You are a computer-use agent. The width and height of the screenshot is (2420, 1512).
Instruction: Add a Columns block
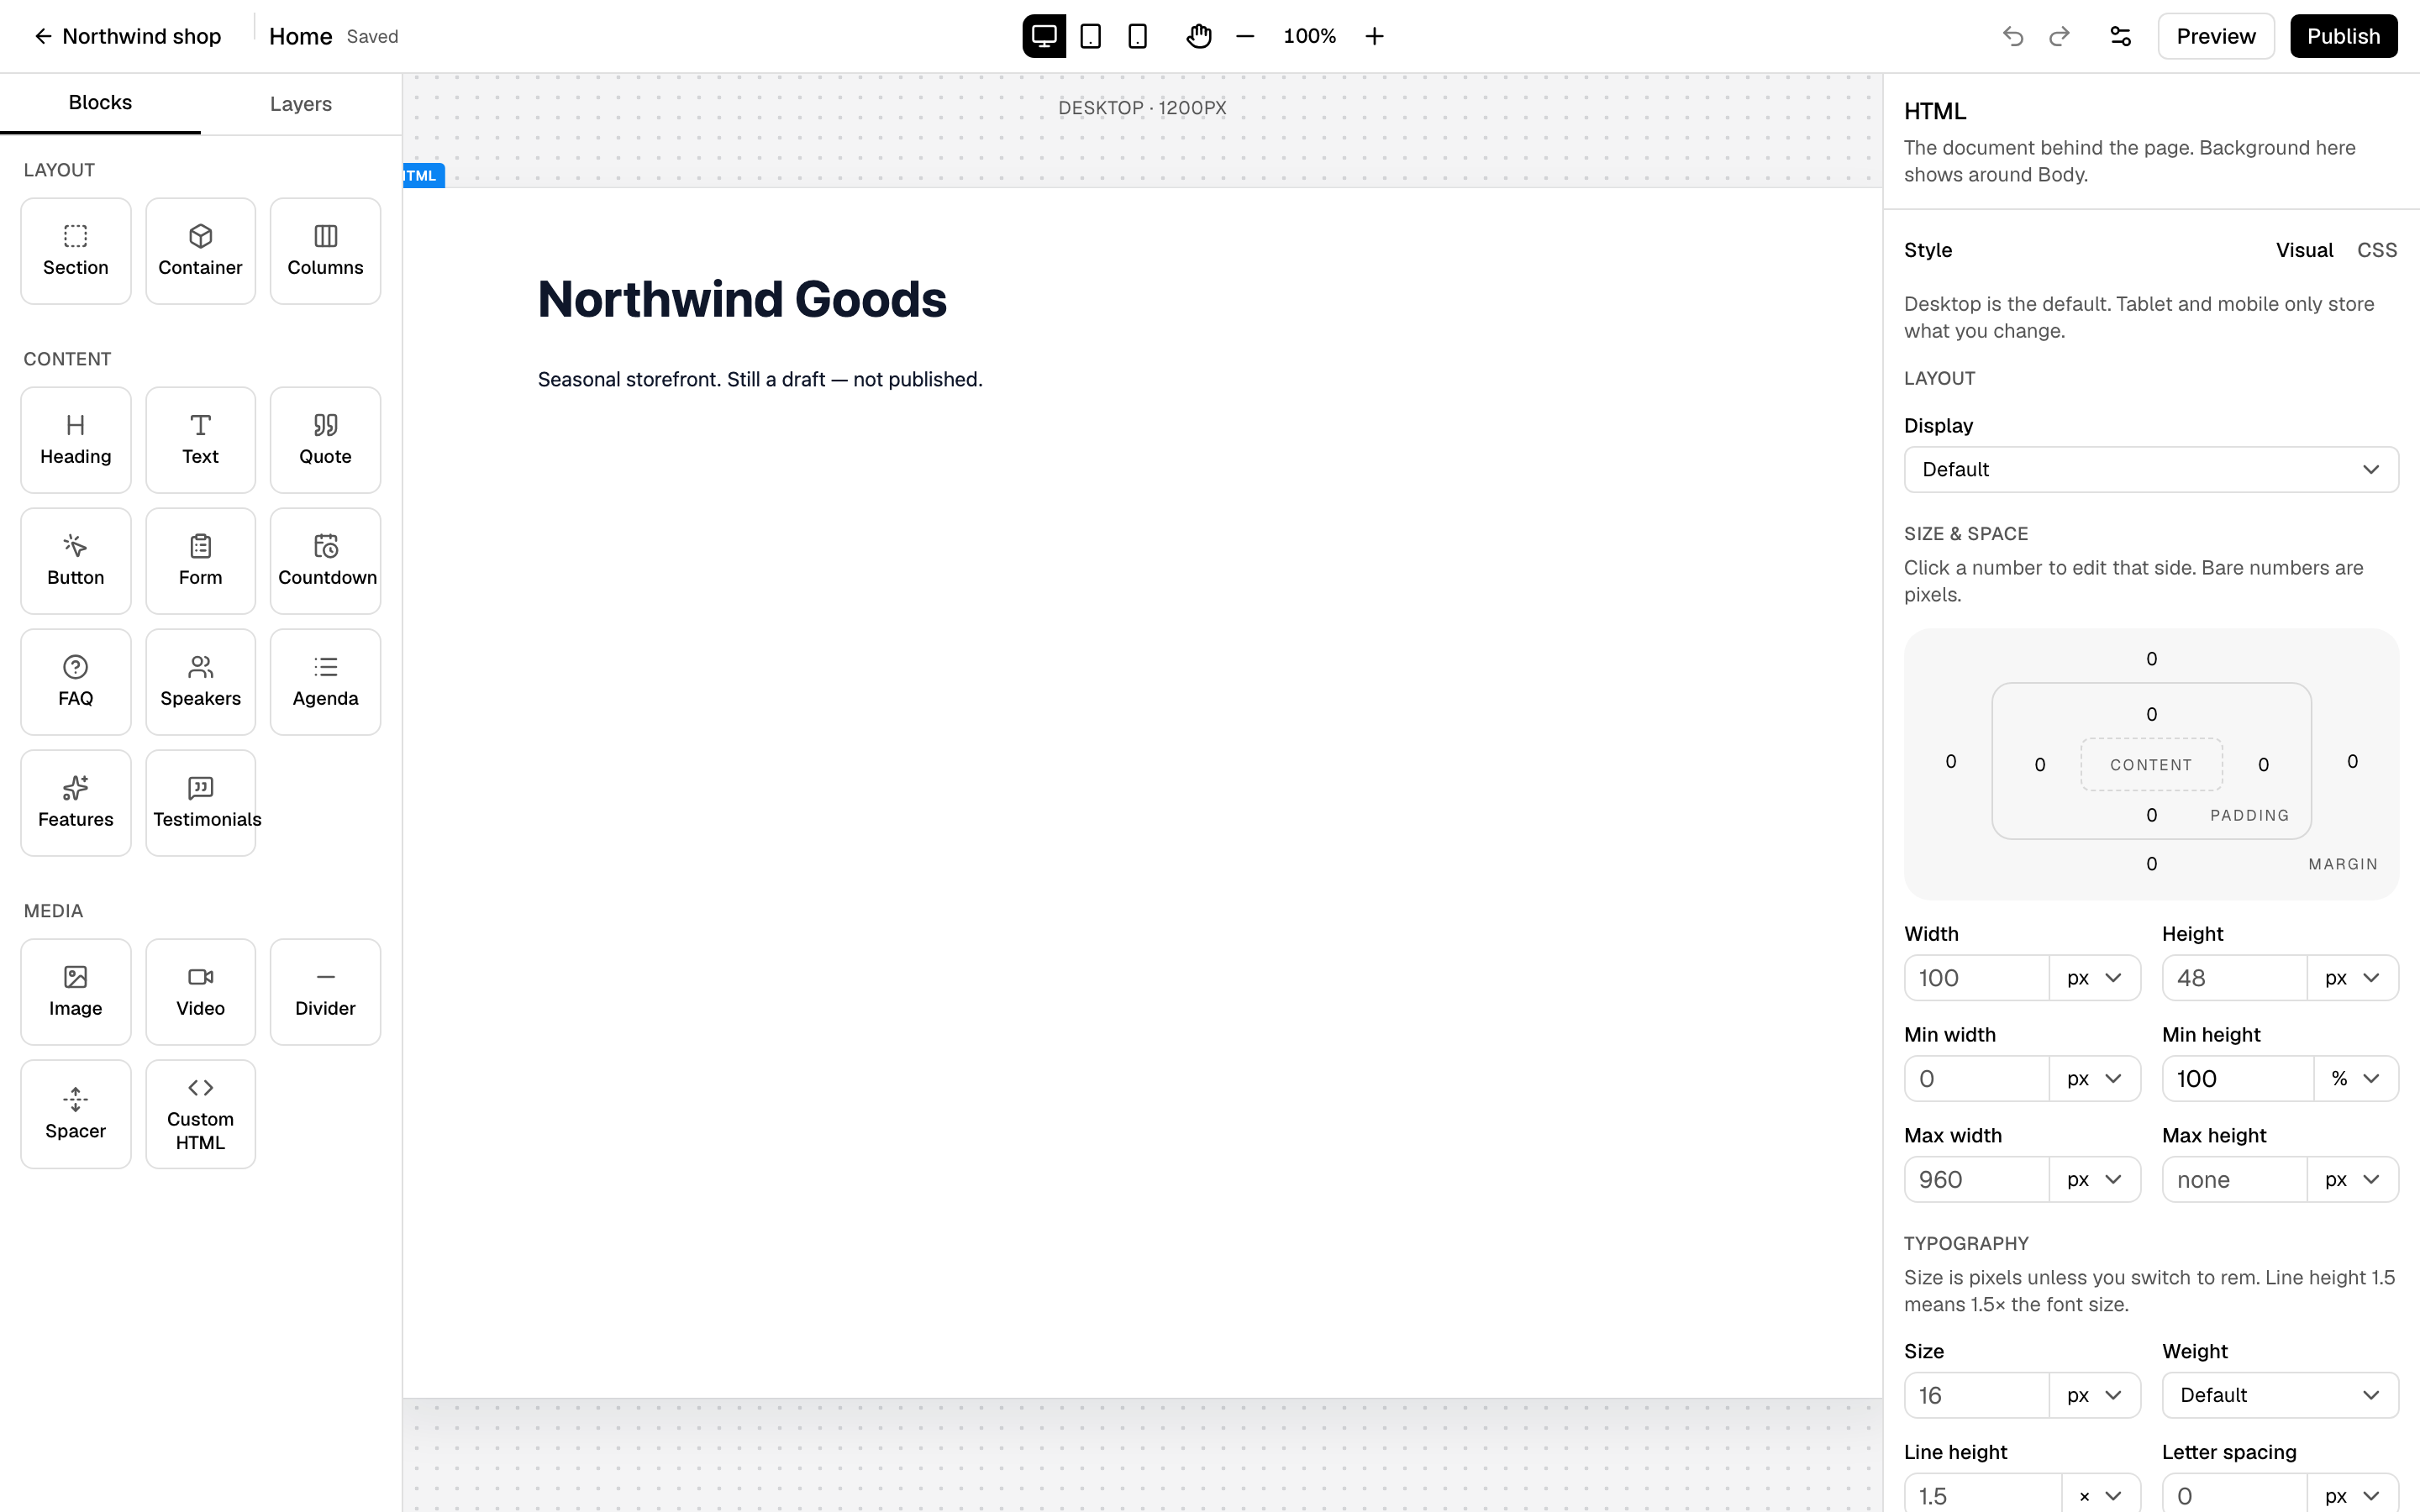(x=325, y=251)
